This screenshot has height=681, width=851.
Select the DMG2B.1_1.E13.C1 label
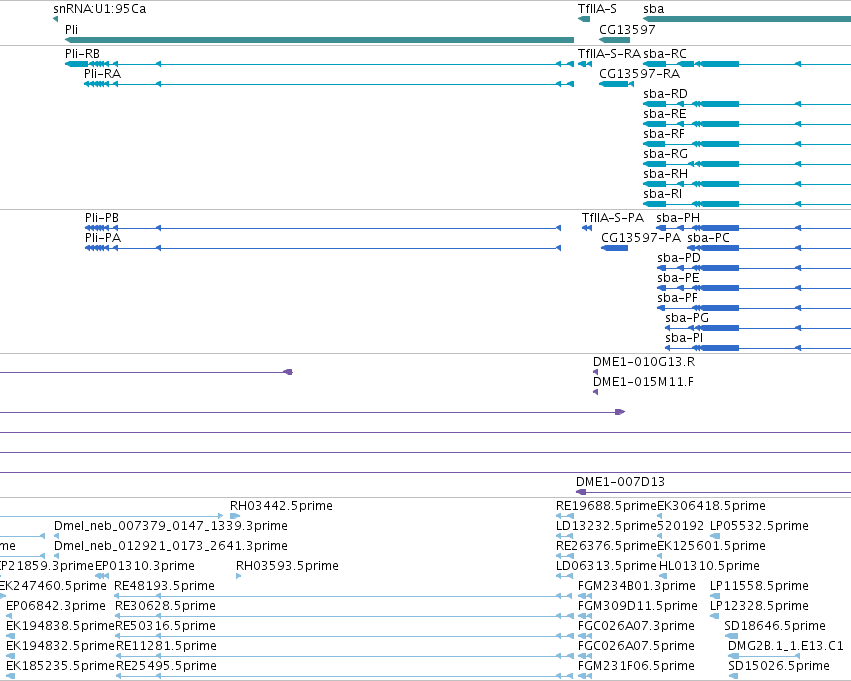[786, 647]
